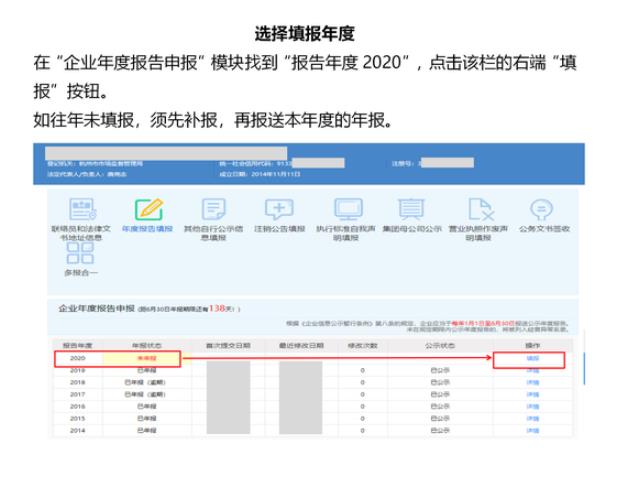Click the 报告年度 column header

(x=77, y=344)
